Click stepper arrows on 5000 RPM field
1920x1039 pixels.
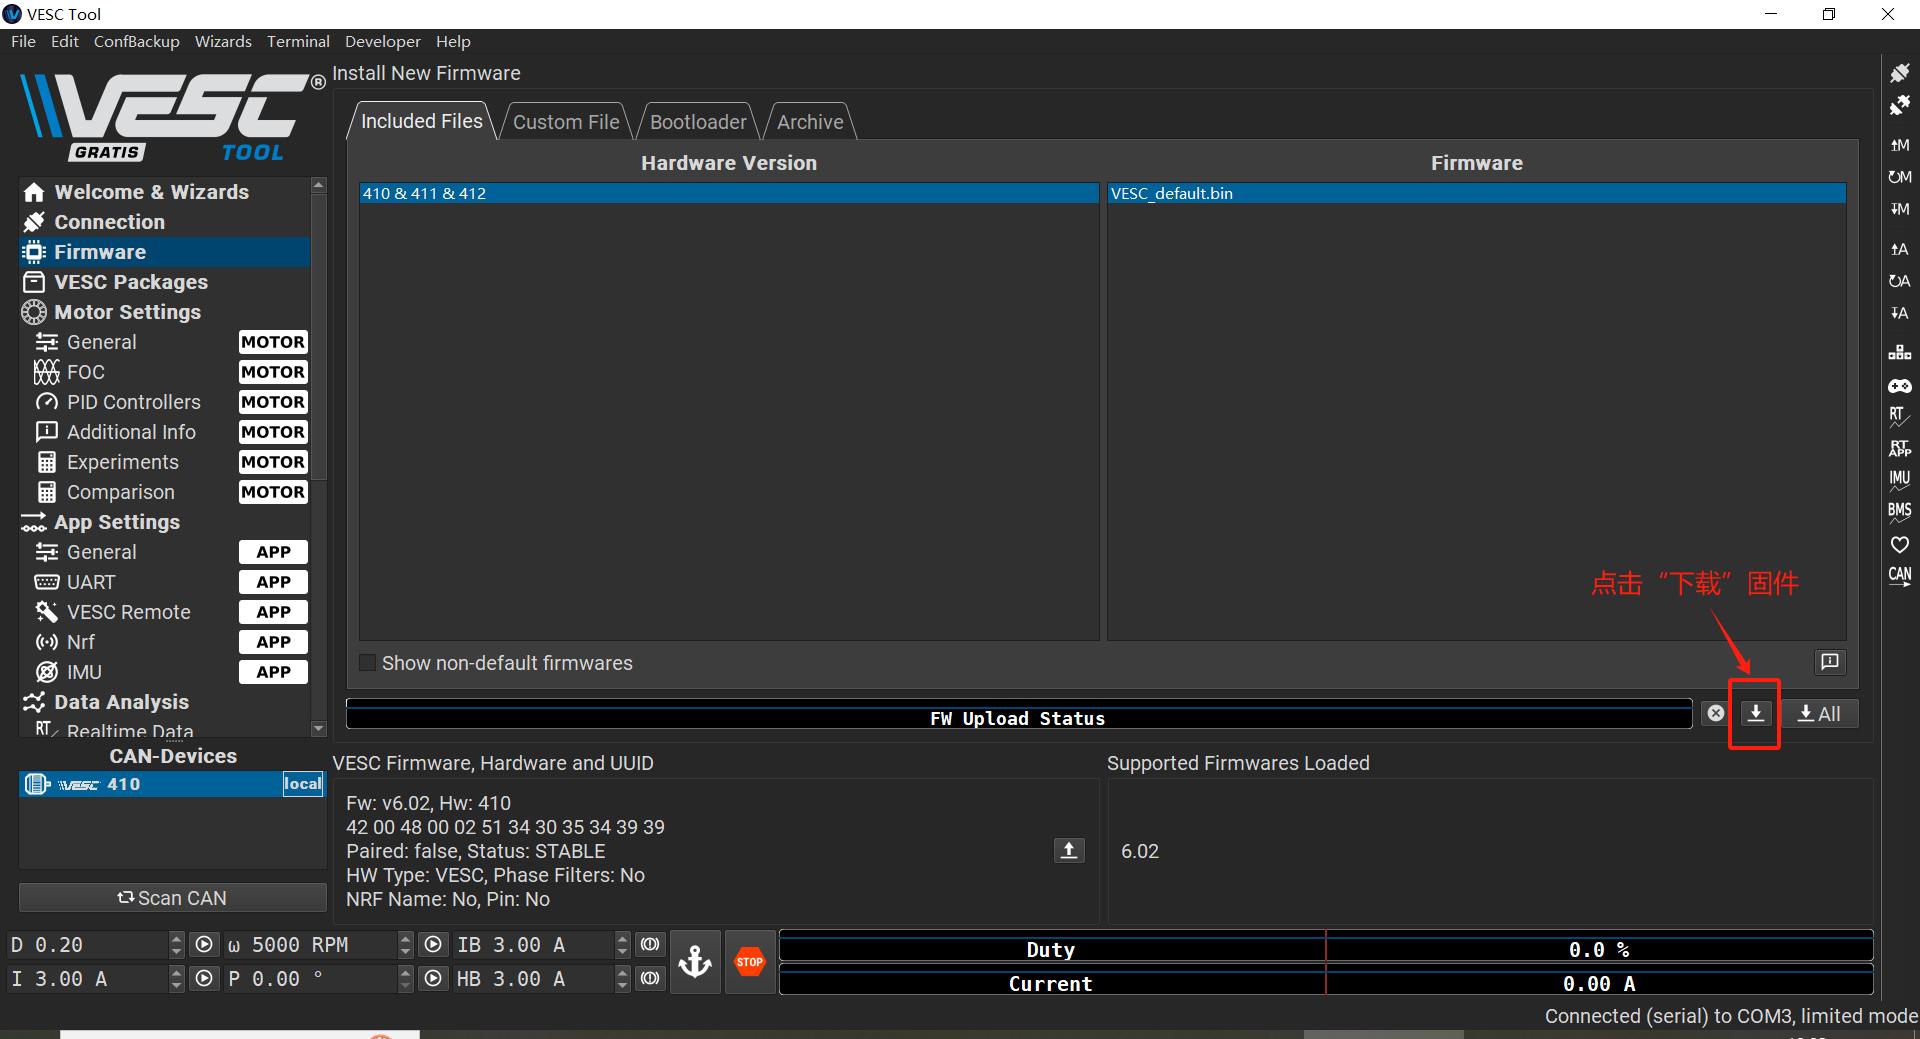point(405,944)
